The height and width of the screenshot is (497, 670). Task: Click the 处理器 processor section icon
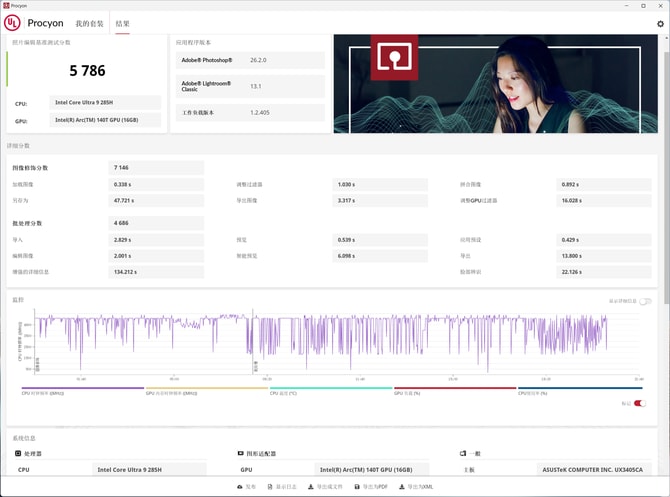point(19,453)
